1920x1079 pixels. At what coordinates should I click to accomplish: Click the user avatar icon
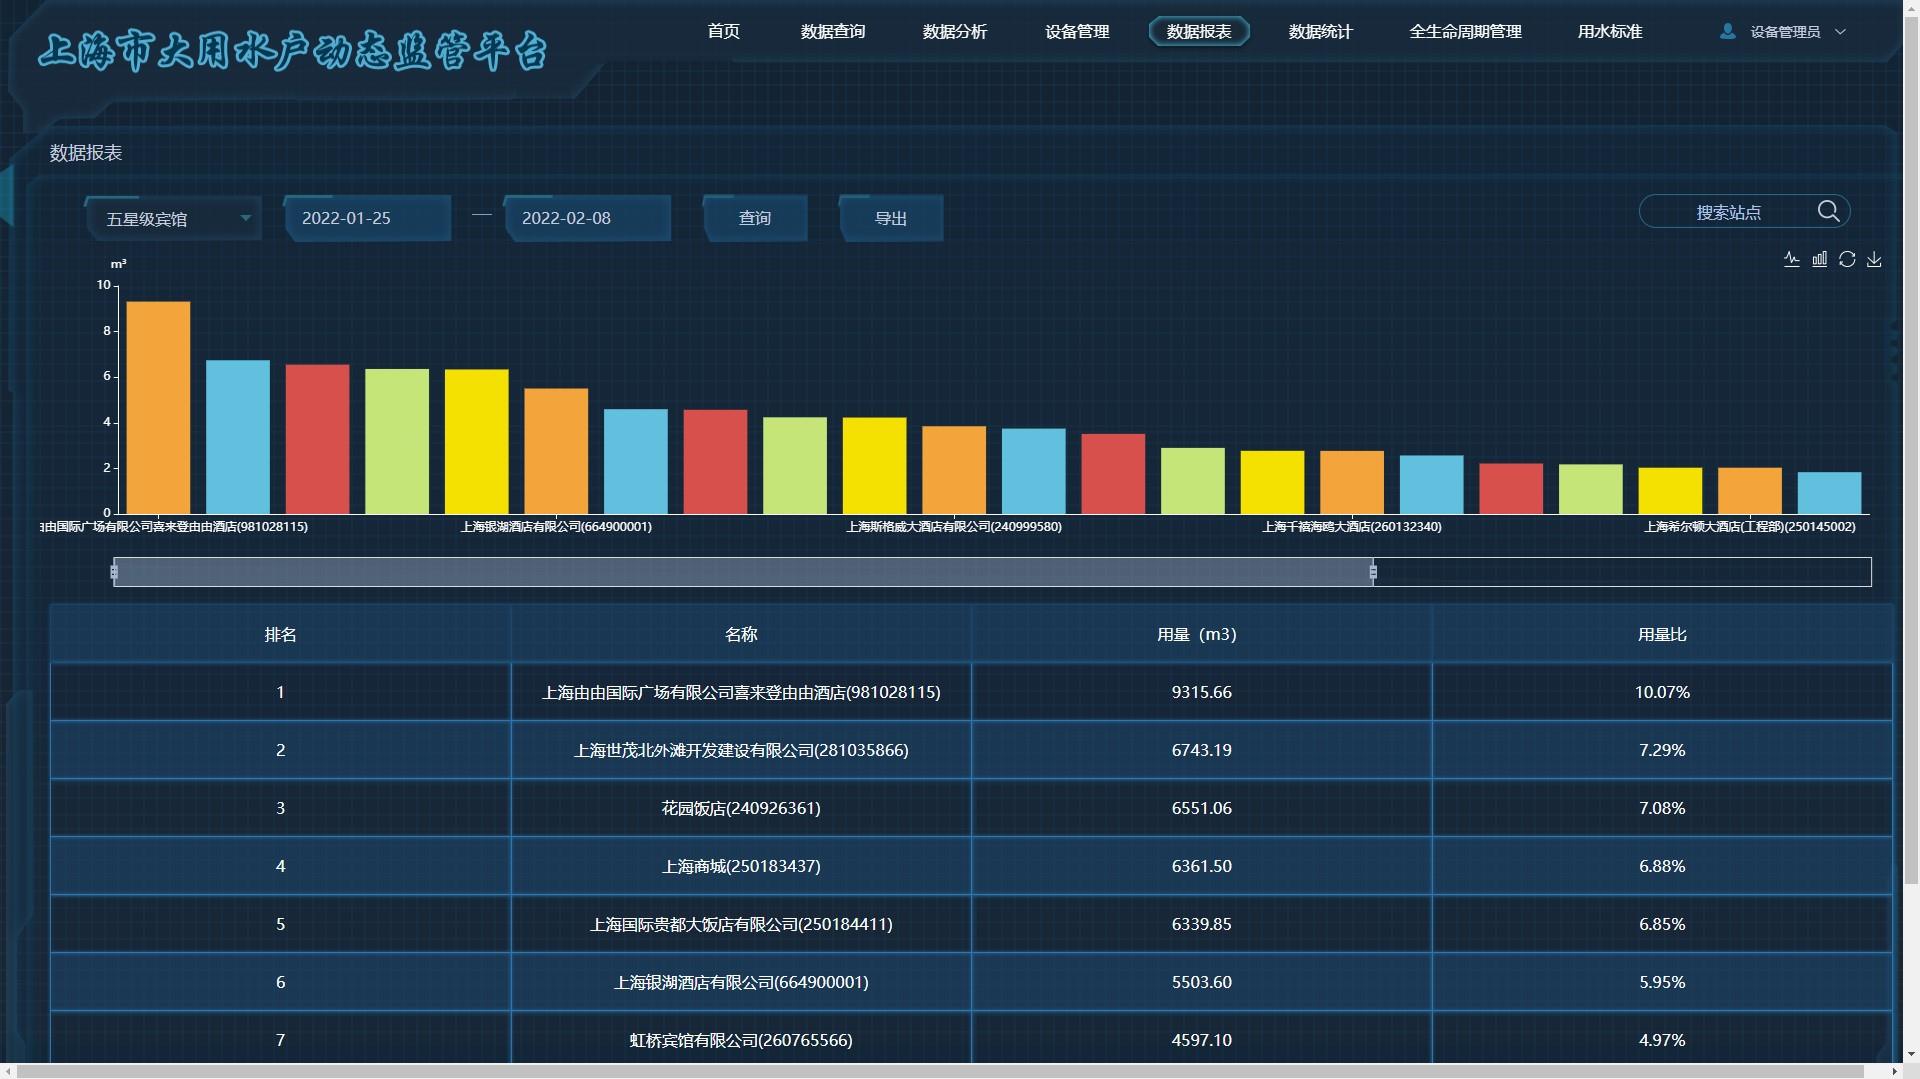pos(1727,32)
